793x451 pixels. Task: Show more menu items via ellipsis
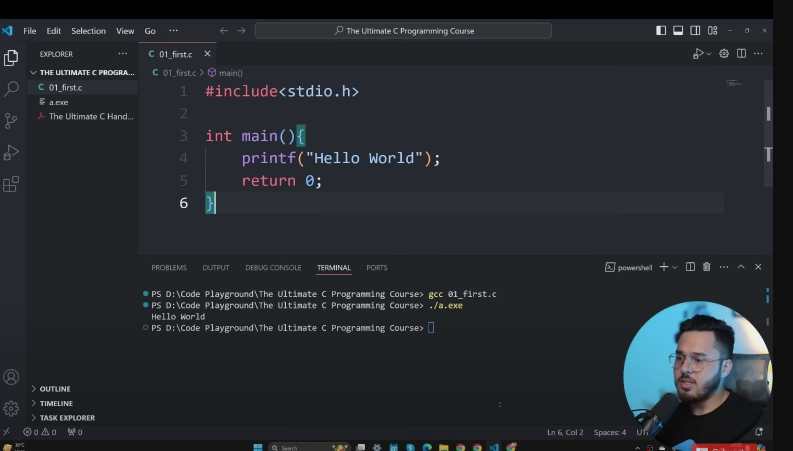pyautogui.click(x=173, y=31)
